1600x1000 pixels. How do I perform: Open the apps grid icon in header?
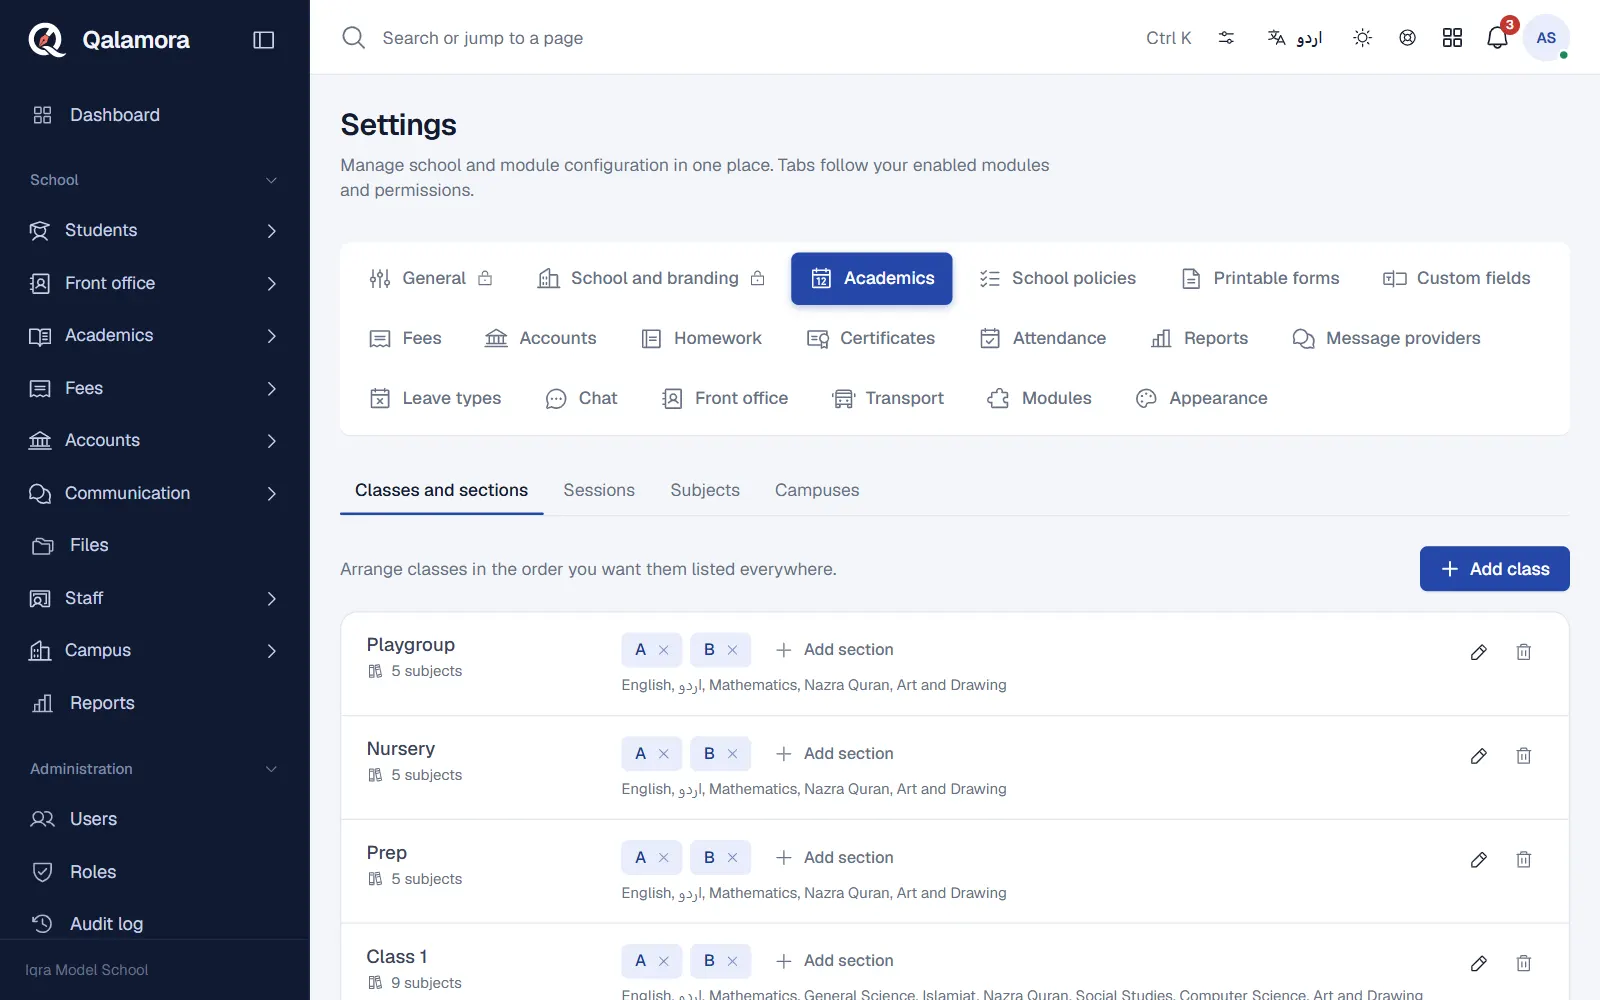(1452, 38)
